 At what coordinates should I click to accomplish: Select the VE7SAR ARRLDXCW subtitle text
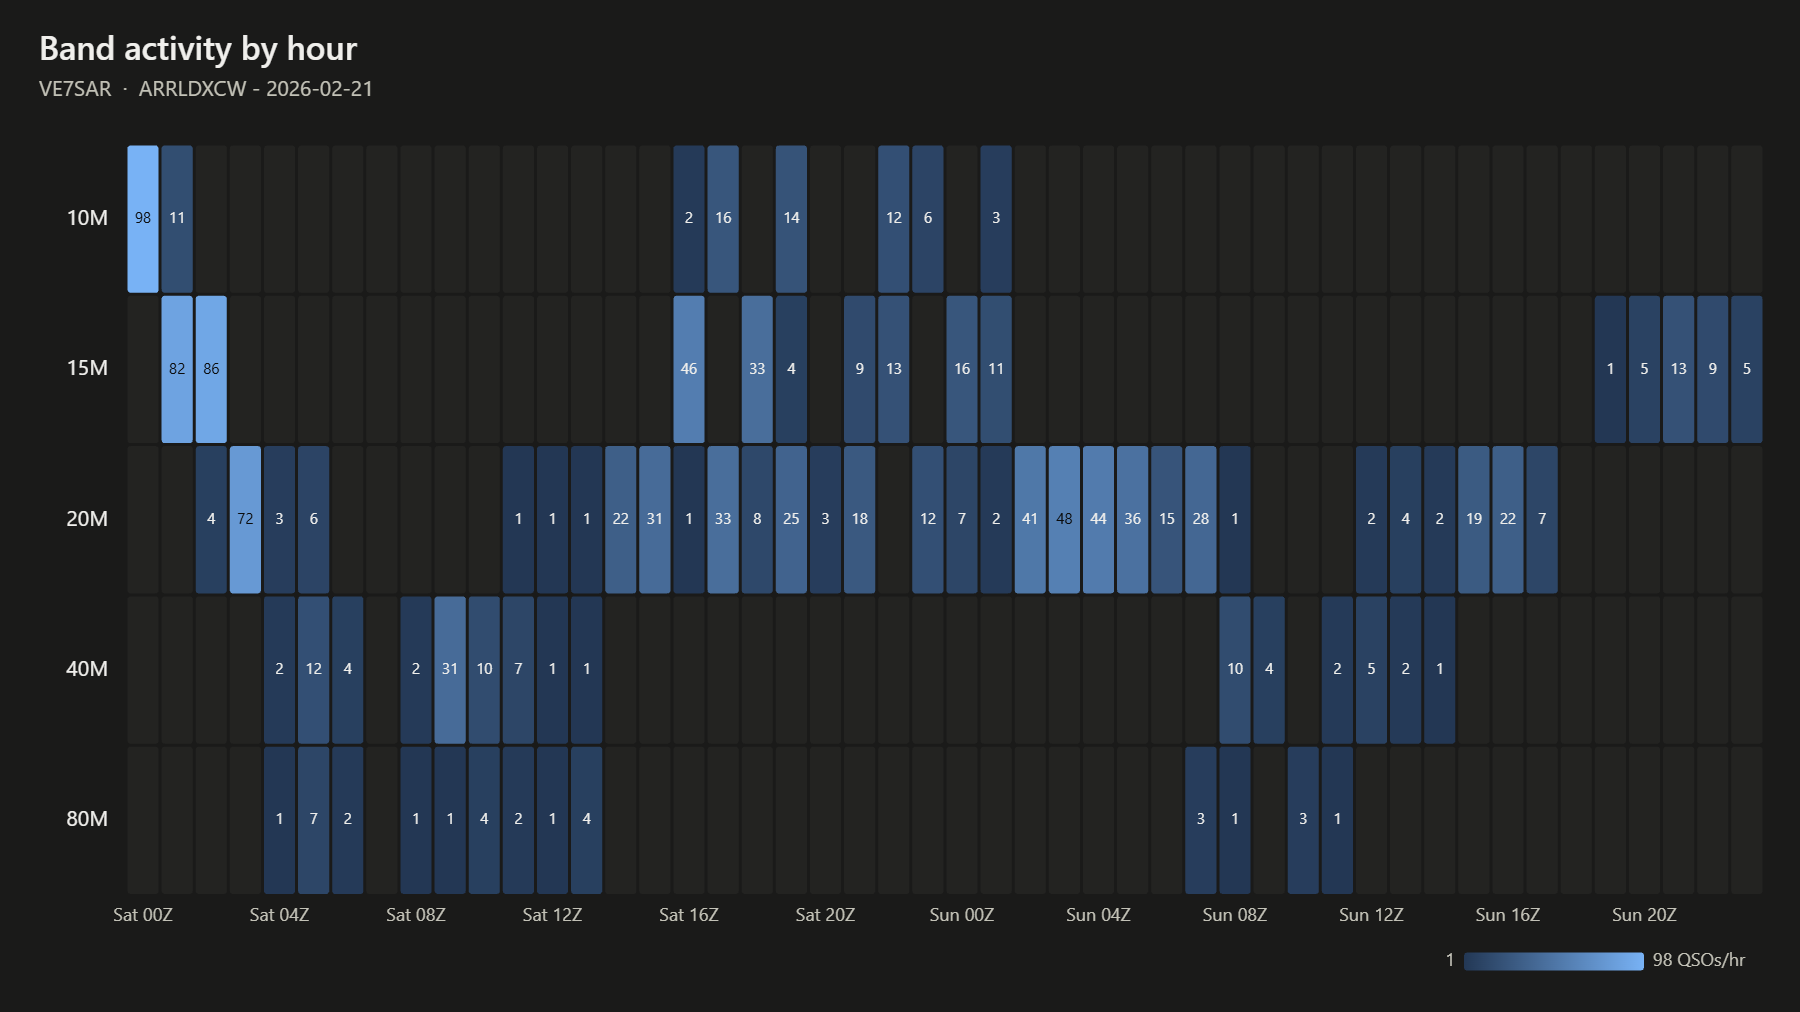(206, 89)
